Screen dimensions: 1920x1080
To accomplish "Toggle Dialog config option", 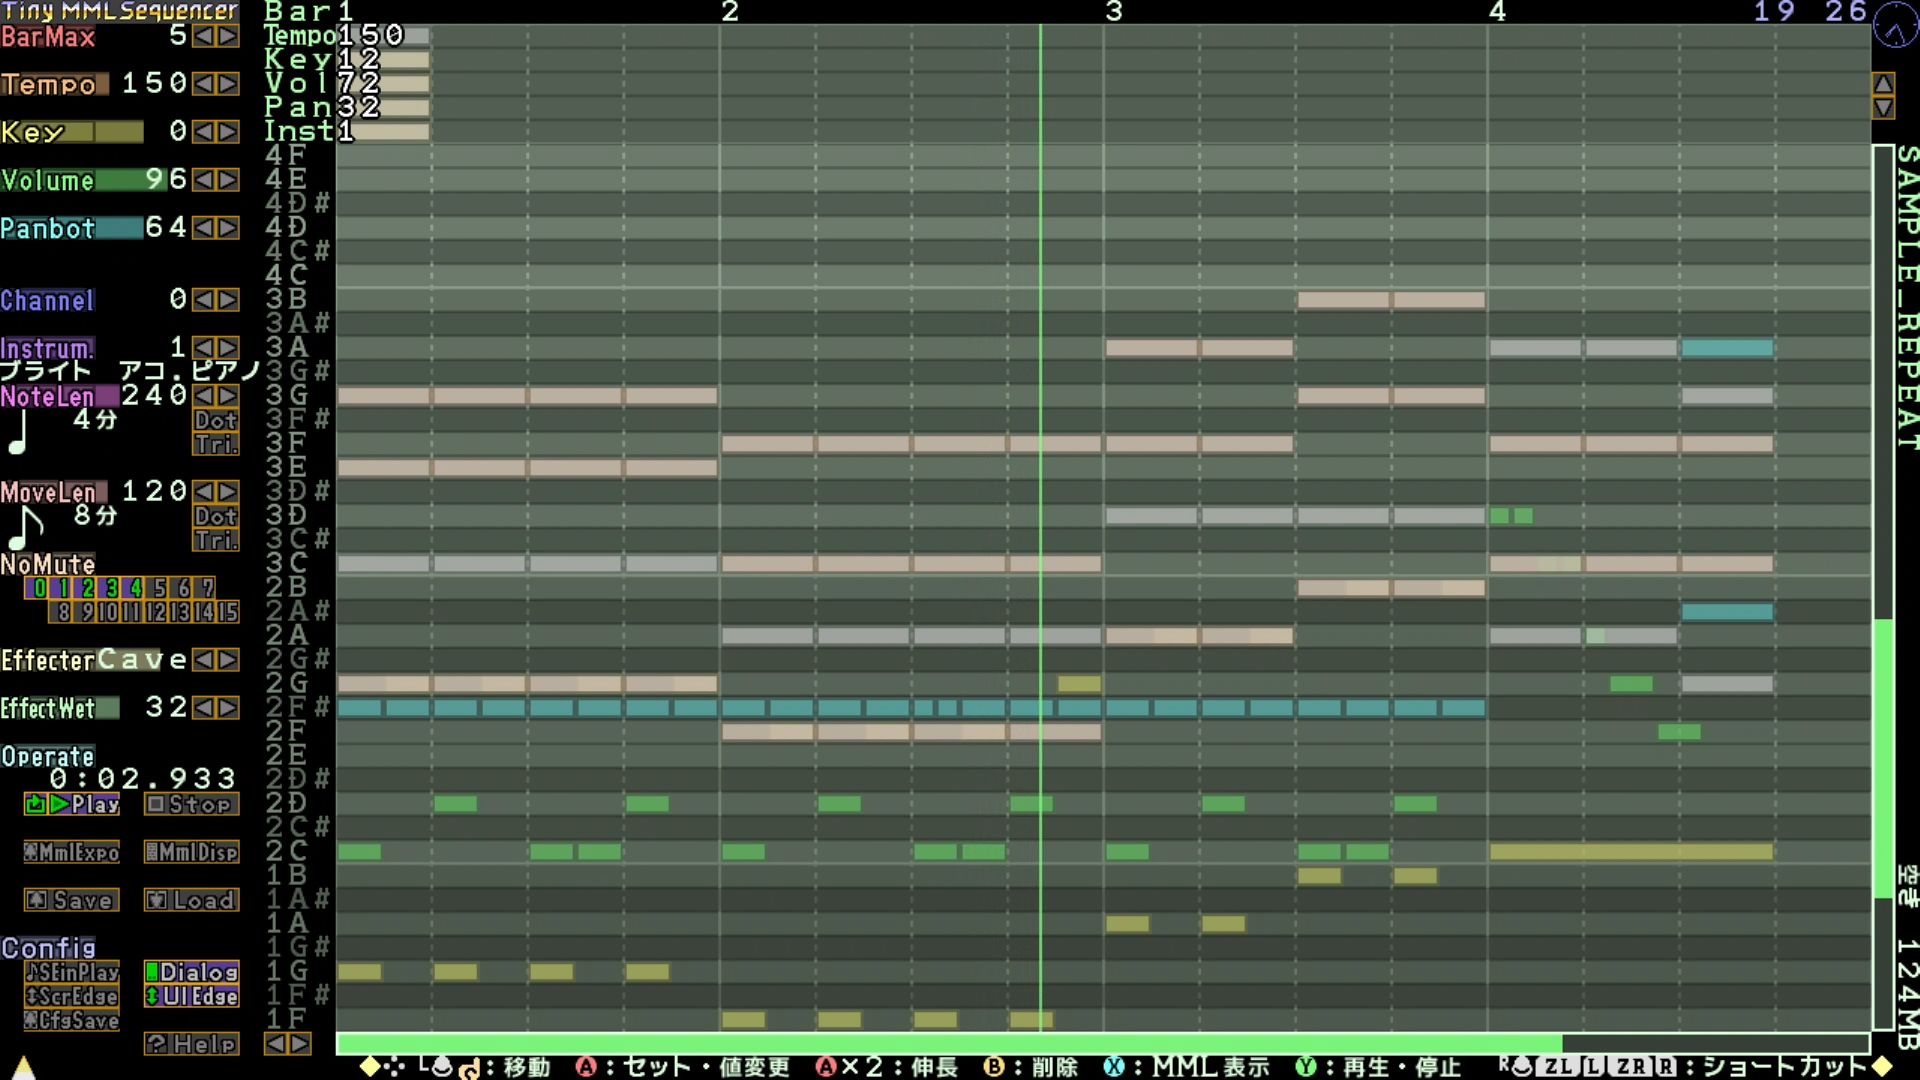I will 192,972.
